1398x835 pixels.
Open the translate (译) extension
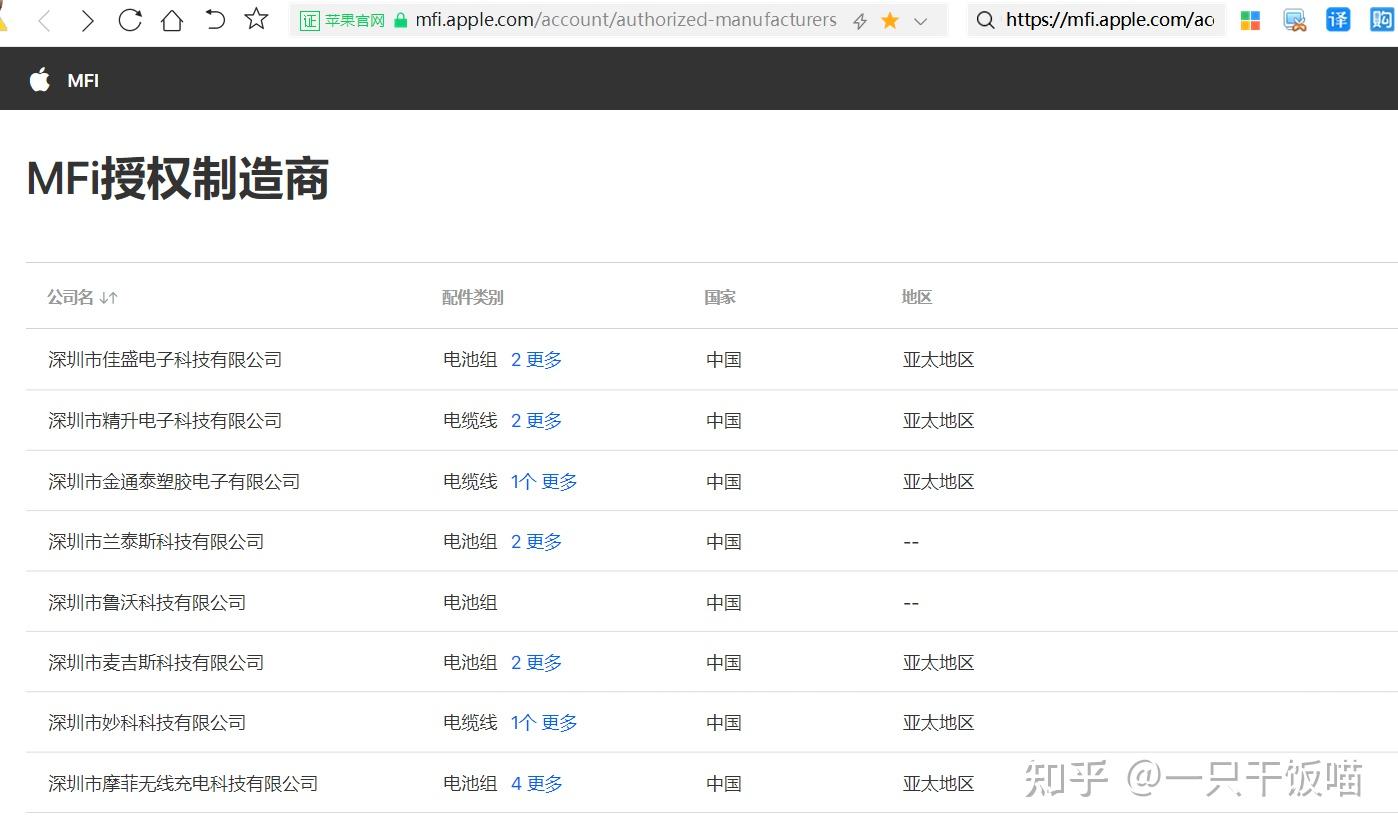pyautogui.click(x=1338, y=19)
